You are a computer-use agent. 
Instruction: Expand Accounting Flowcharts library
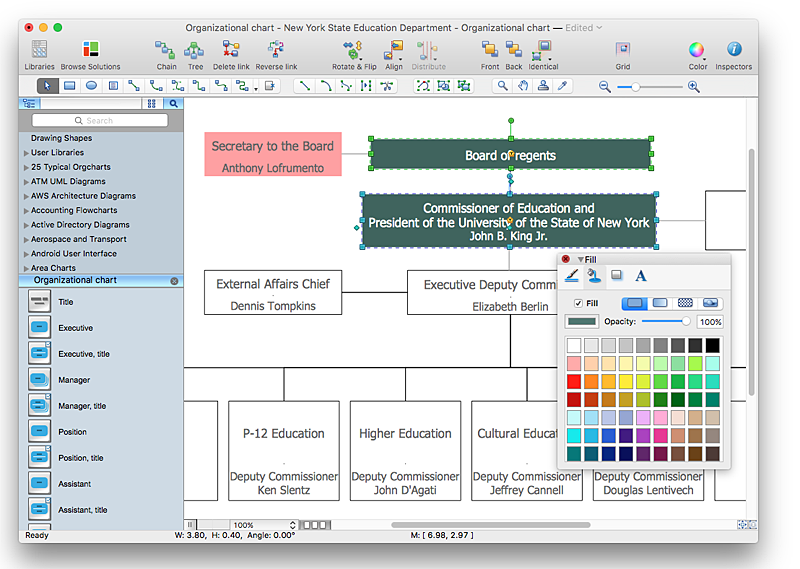pos(26,210)
